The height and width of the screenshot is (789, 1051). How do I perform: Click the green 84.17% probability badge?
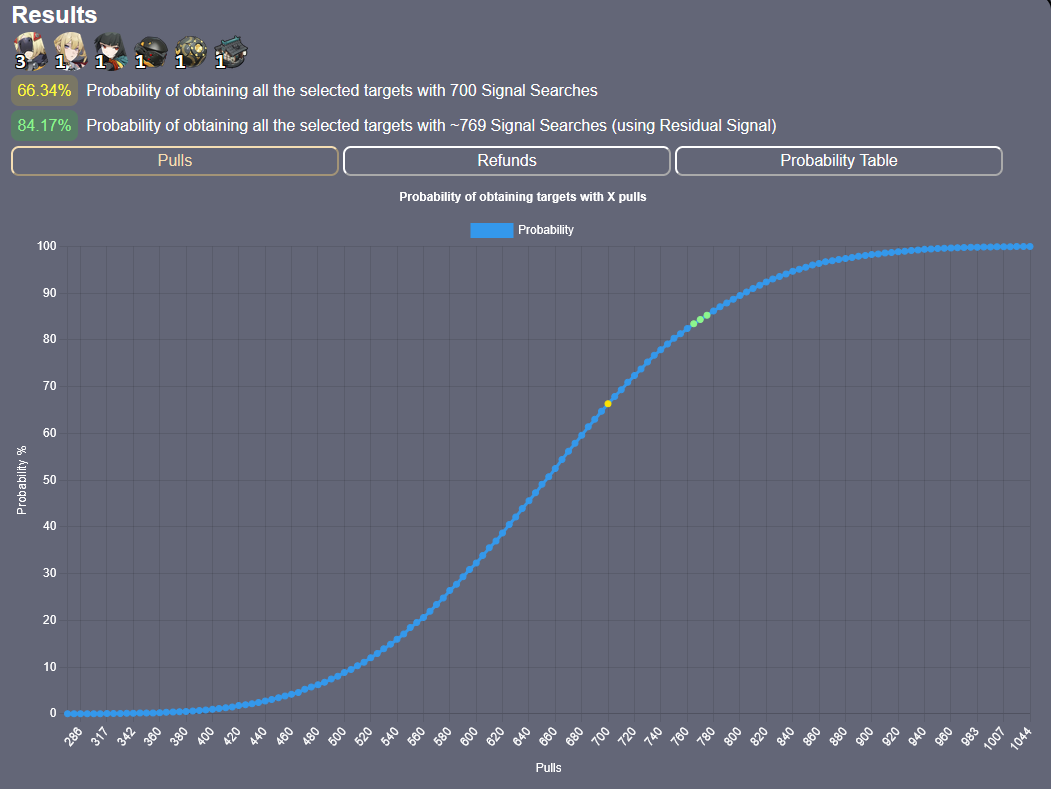pos(44,125)
